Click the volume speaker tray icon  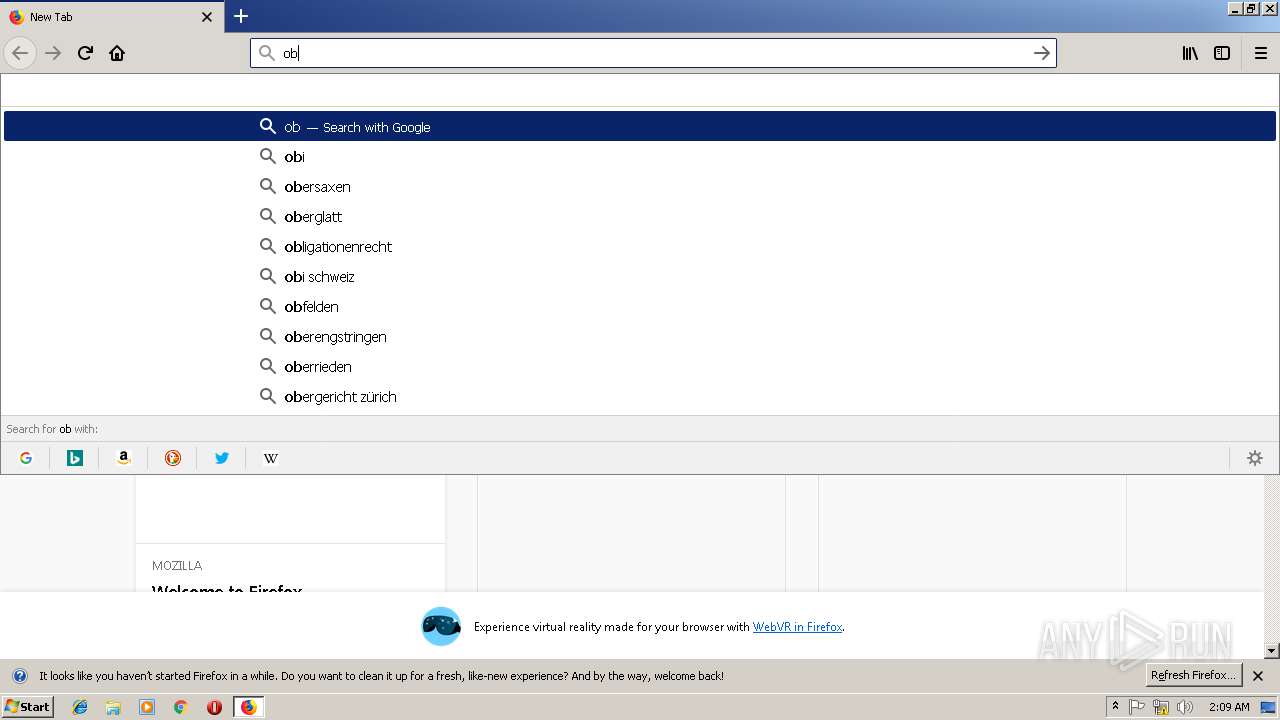pos(1185,707)
